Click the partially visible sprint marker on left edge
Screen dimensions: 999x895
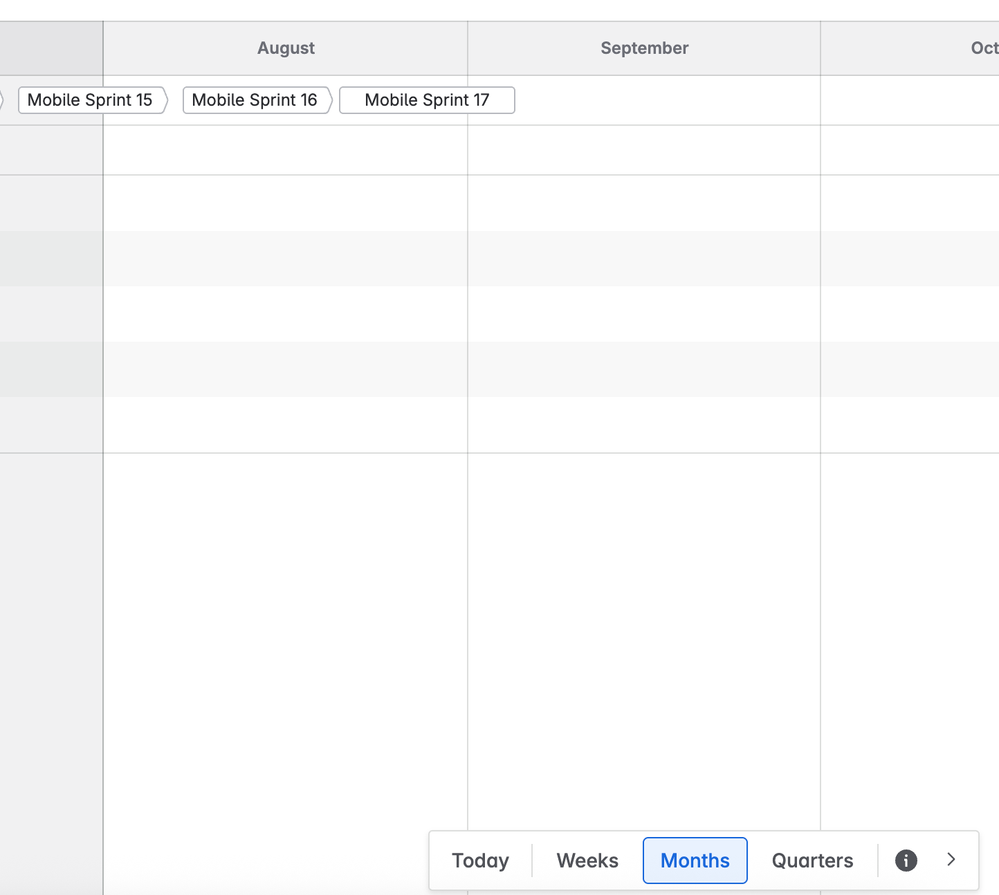point(4,100)
